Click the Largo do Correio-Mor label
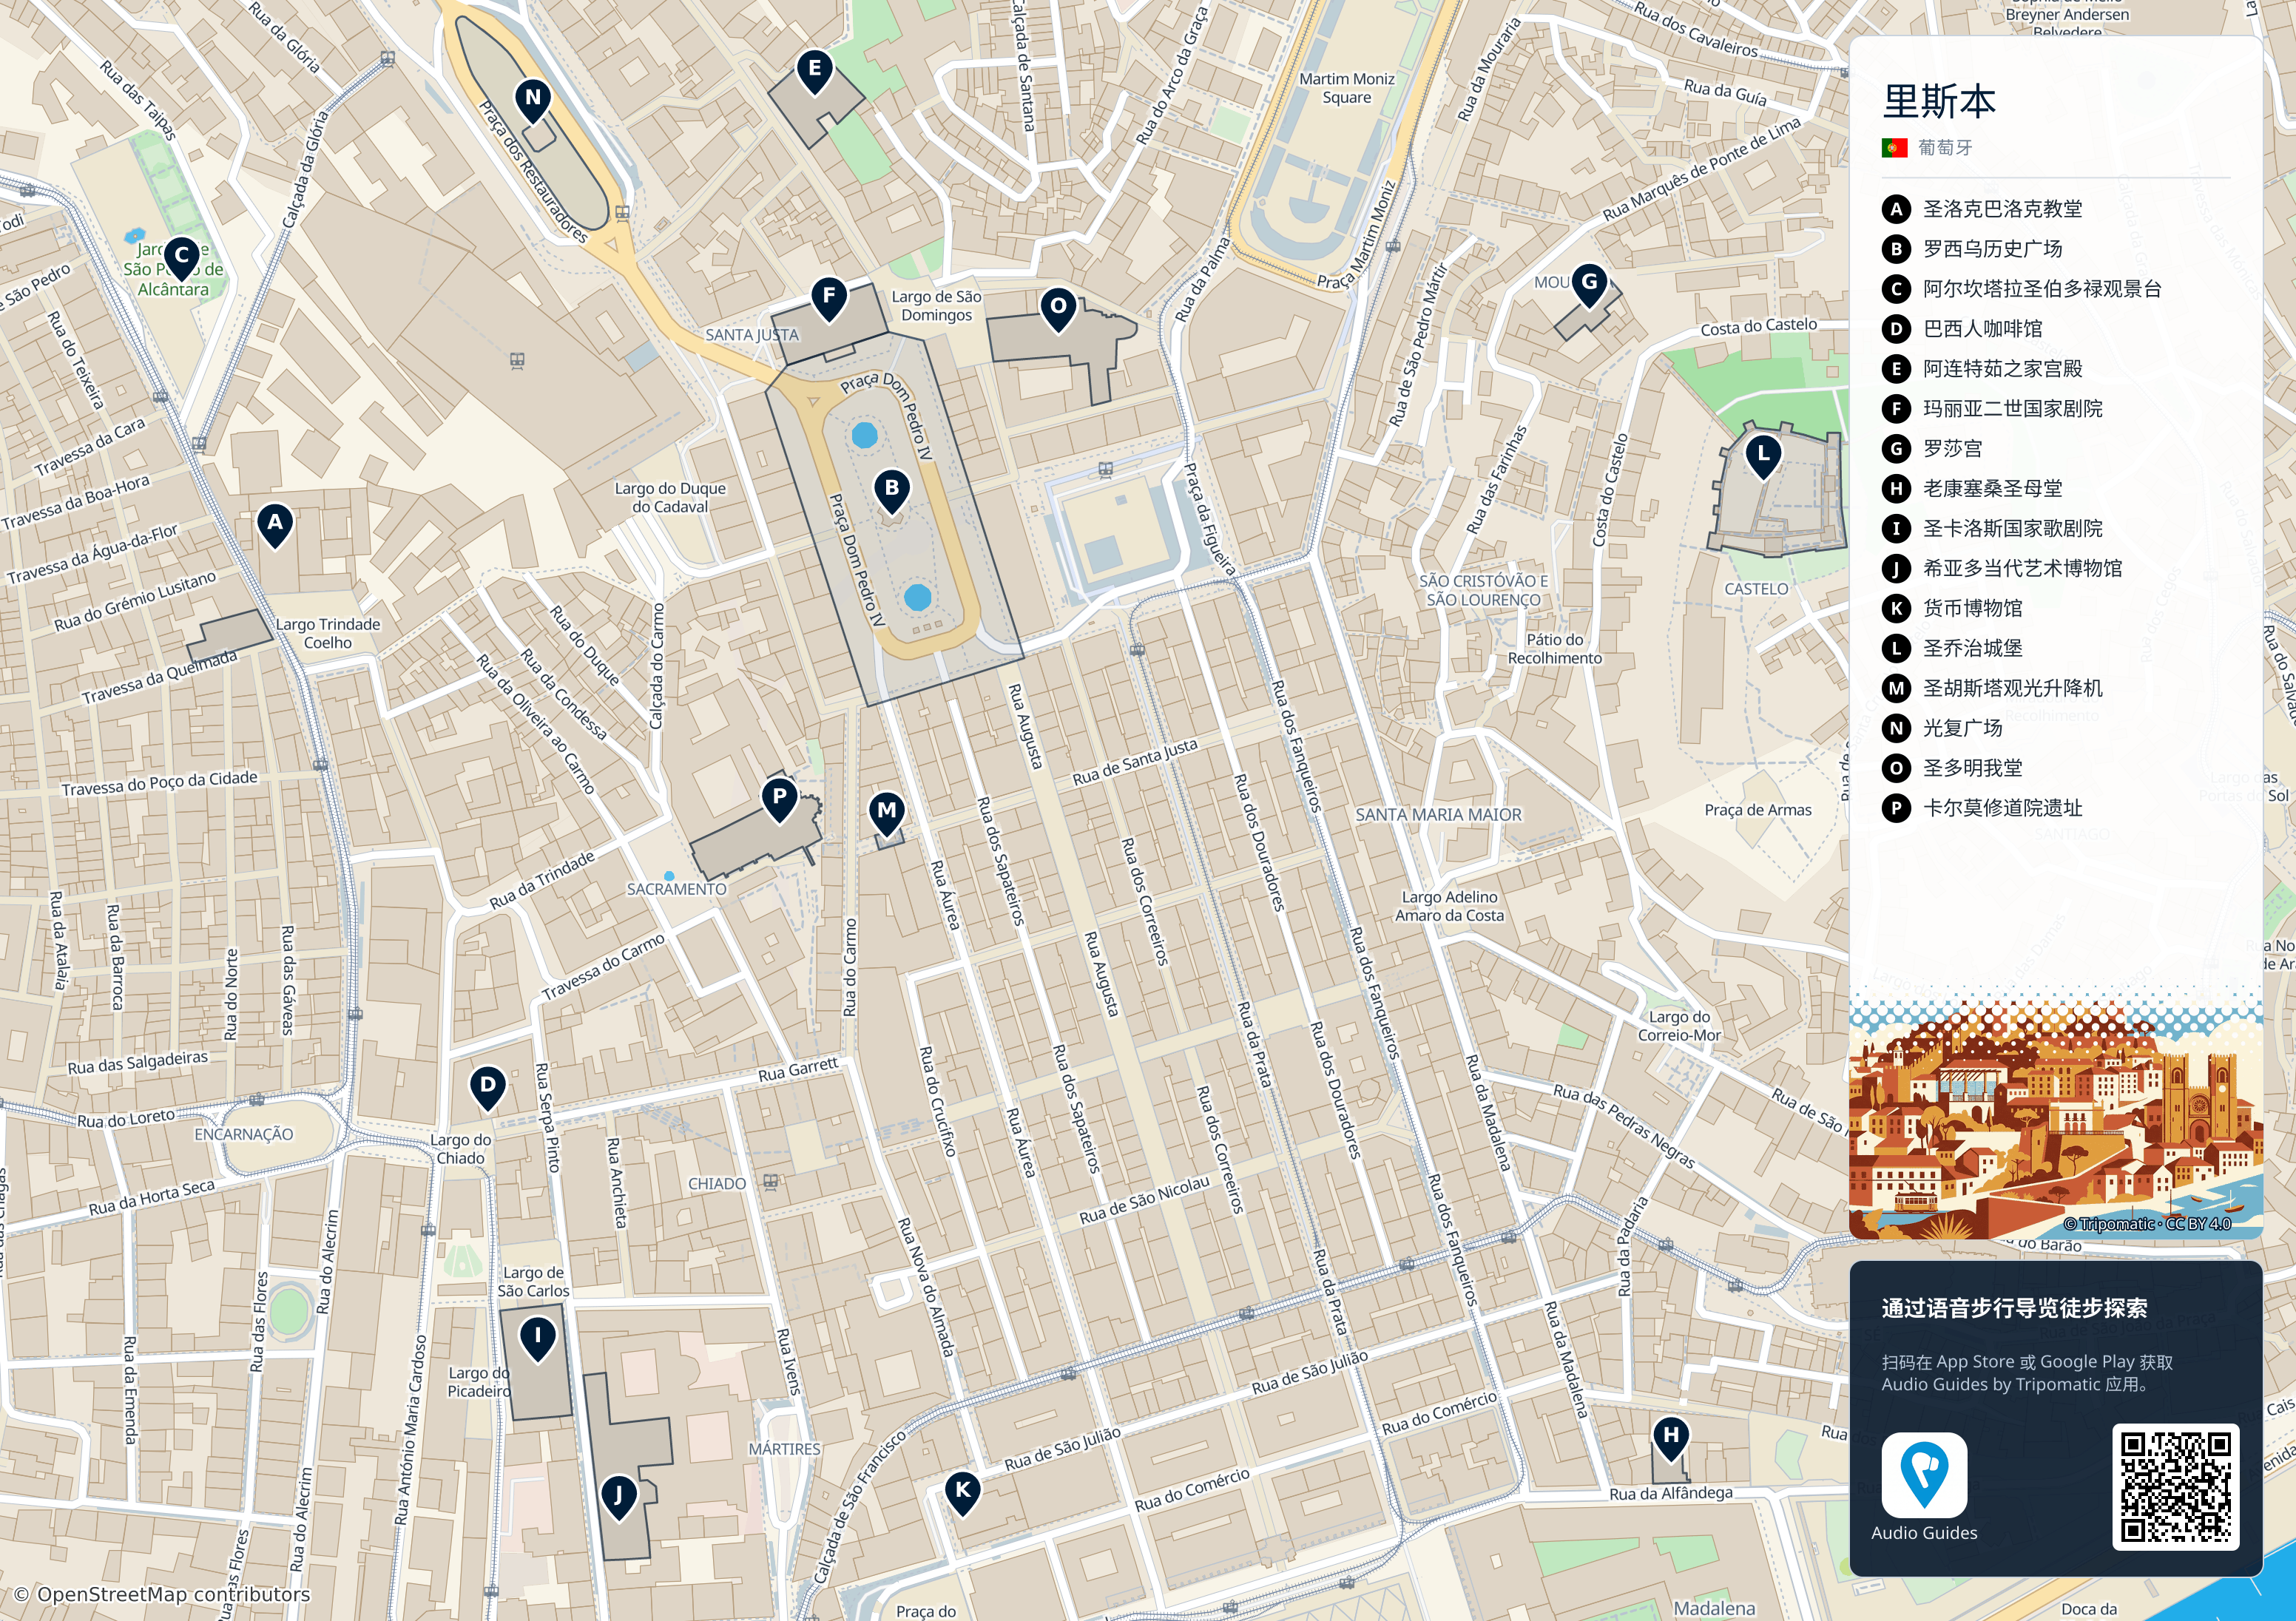The height and width of the screenshot is (1621, 2296). [x=1679, y=1026]
